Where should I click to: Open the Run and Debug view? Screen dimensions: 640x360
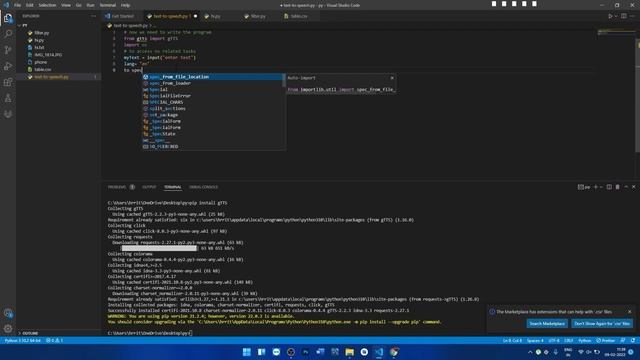point(8,66)
